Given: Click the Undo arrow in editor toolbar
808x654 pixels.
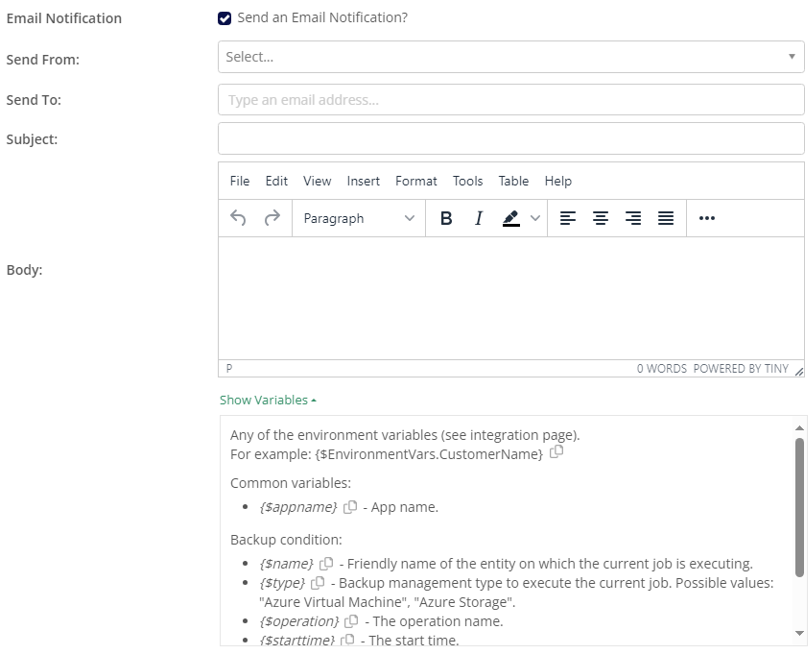Looking at the screenshot, I should pyautogui.click(x=238, y=218).
